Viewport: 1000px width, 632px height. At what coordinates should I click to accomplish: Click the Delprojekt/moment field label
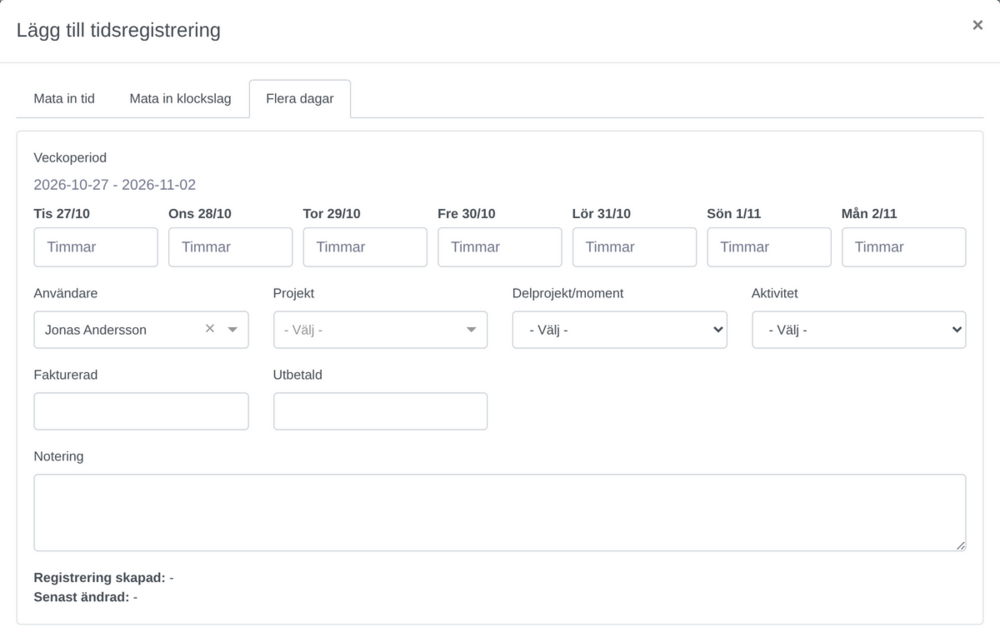click(x=568, y=293)
